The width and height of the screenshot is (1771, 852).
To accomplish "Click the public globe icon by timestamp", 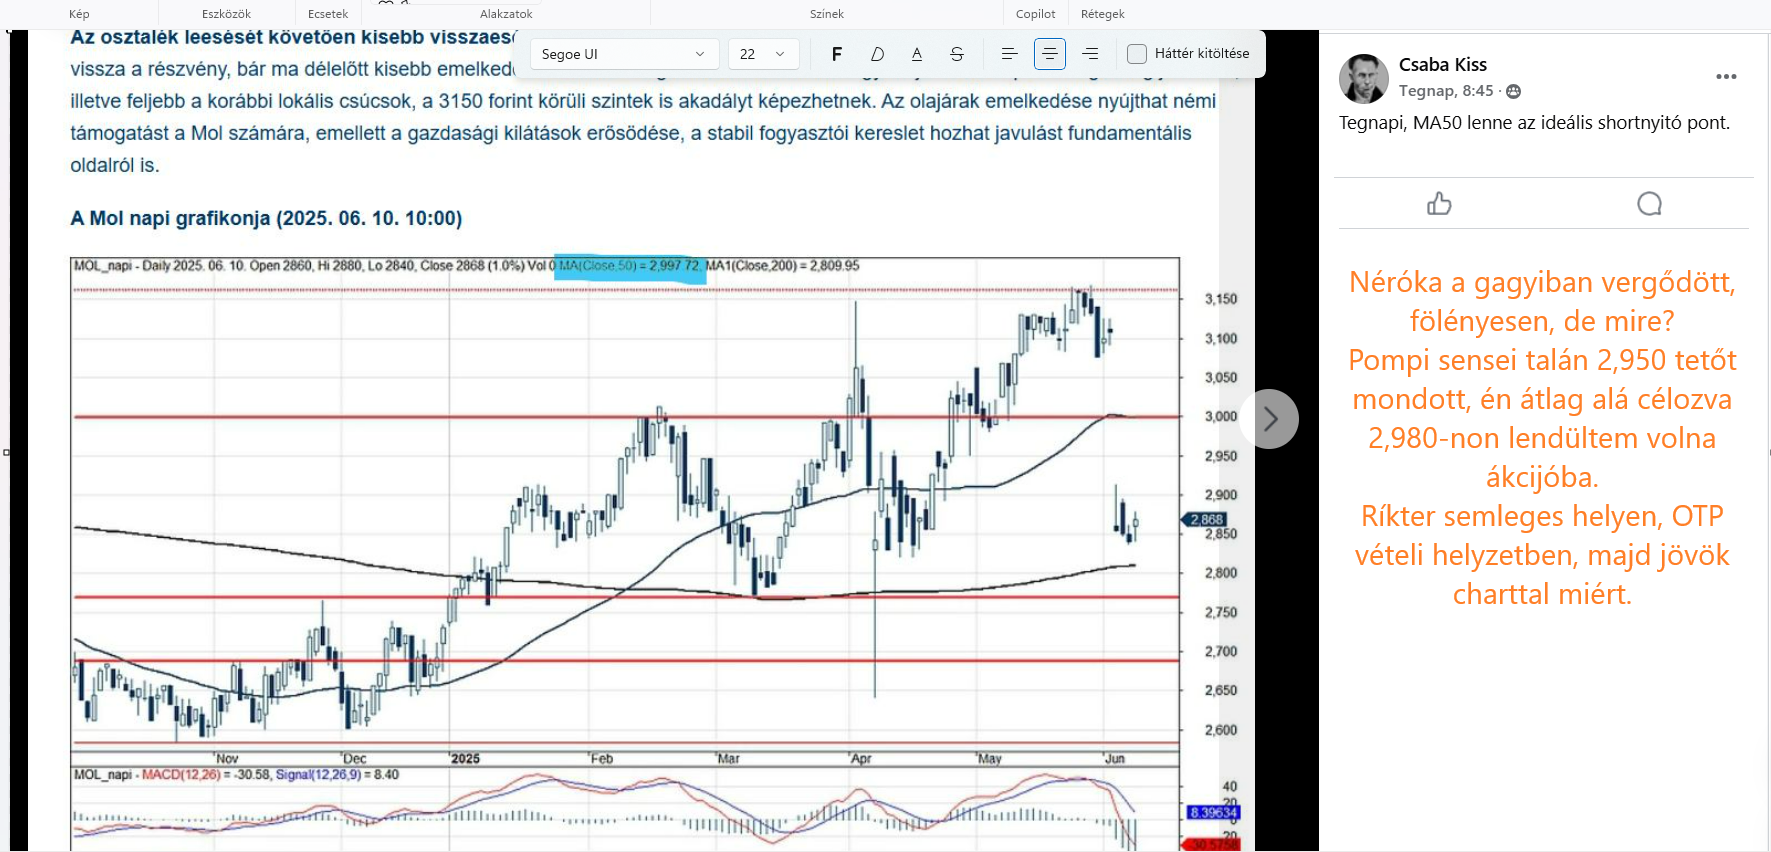I will (1514, 91).
